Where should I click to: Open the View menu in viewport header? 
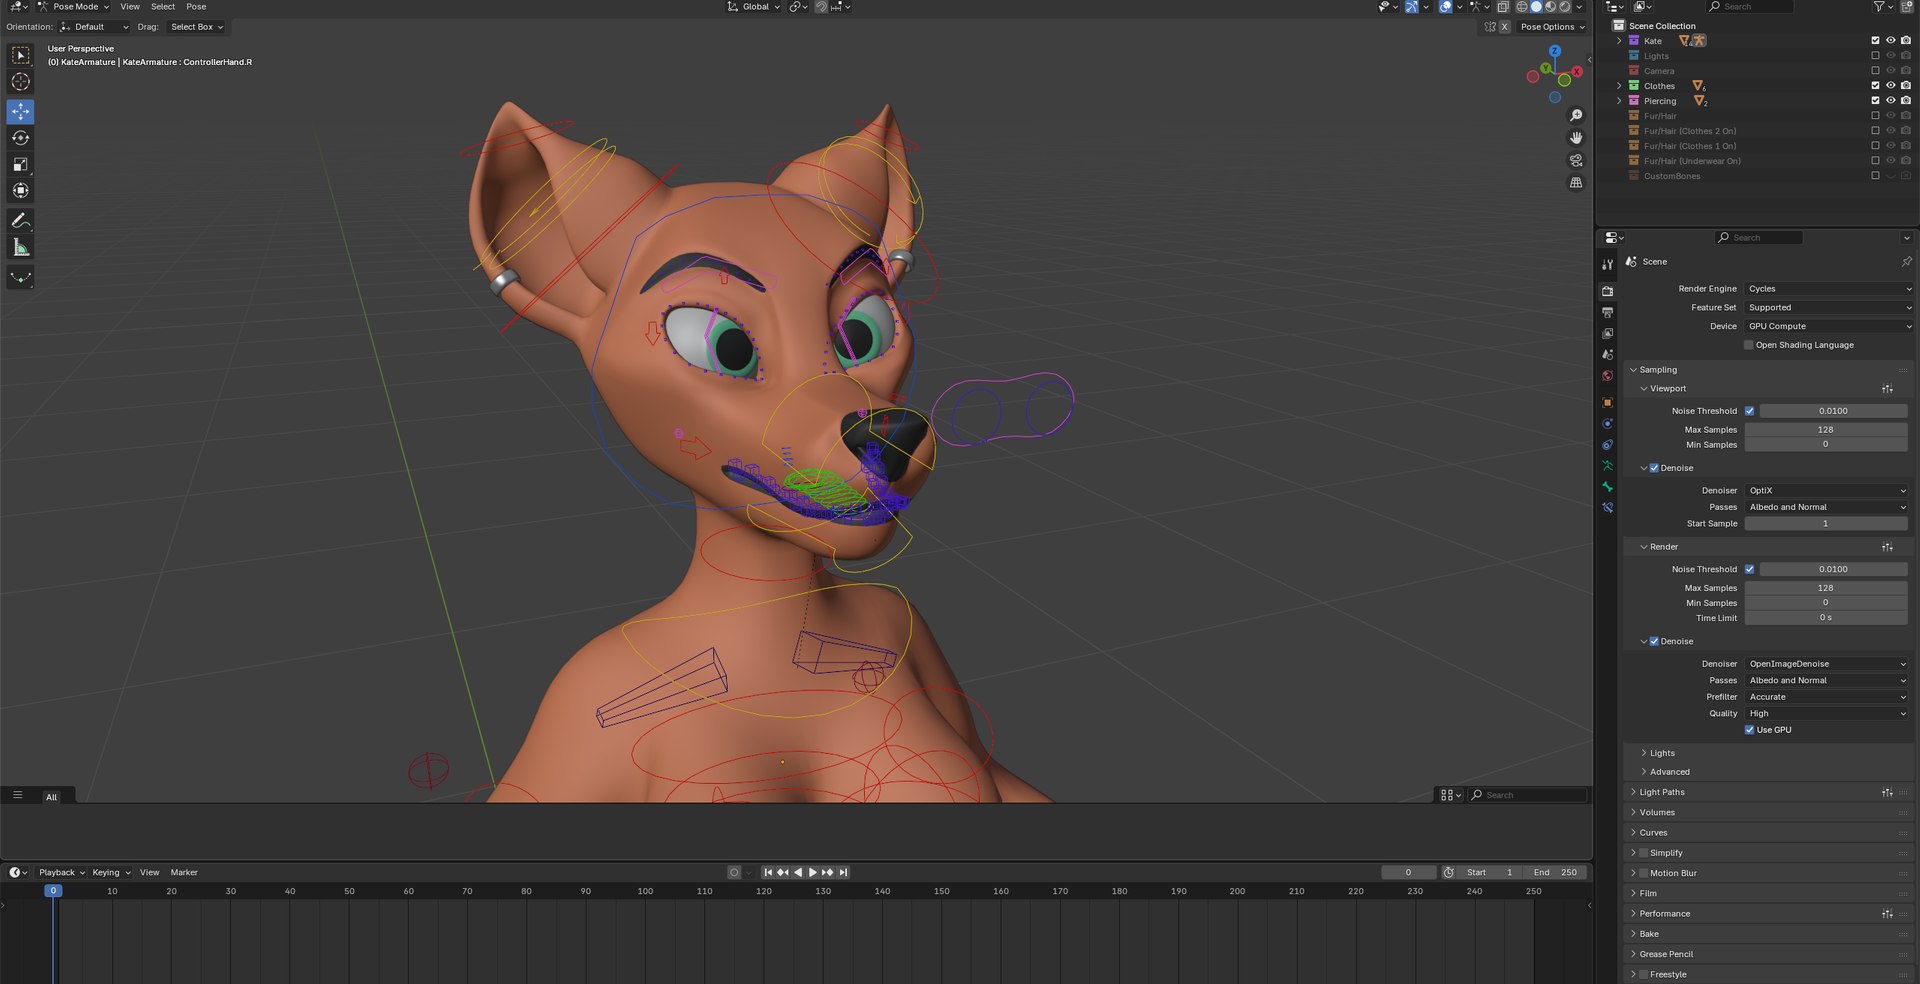pyautogui.click(x=130, y=7)
